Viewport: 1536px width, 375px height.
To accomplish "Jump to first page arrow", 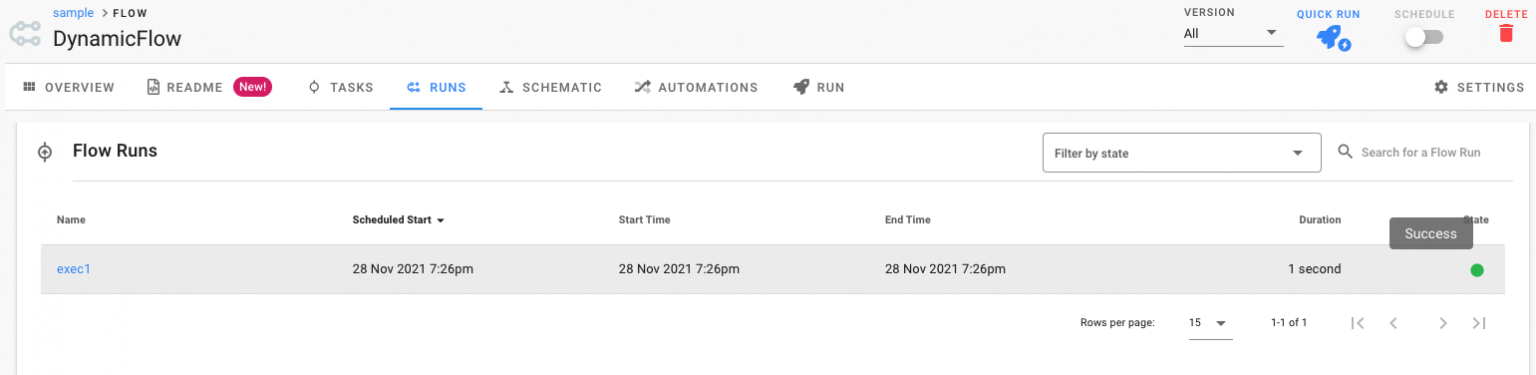I will pyautogui.click(x=1357, y=323).
